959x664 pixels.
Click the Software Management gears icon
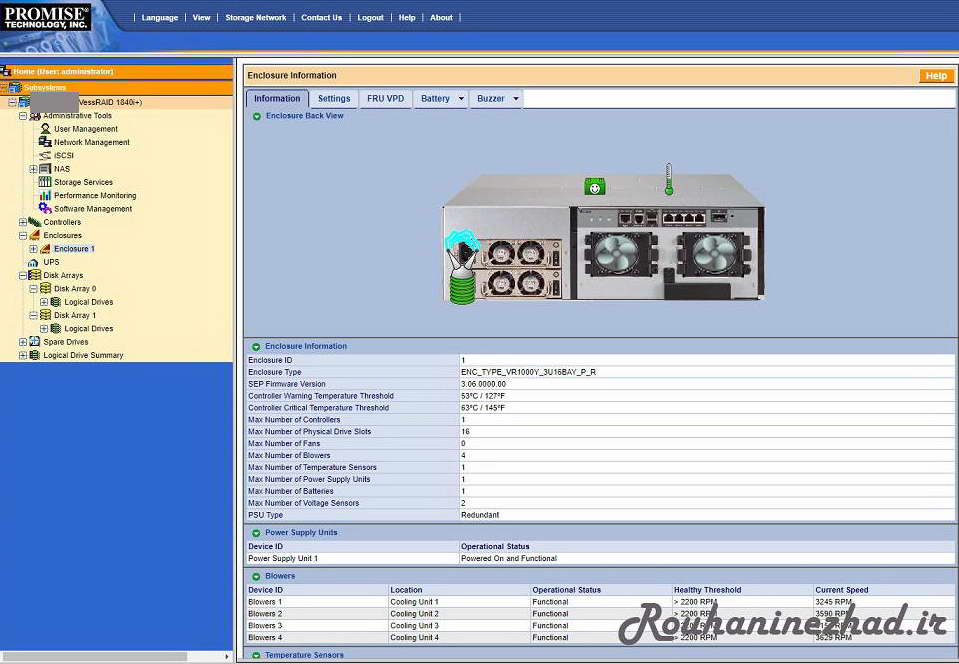tap(45, 208)
